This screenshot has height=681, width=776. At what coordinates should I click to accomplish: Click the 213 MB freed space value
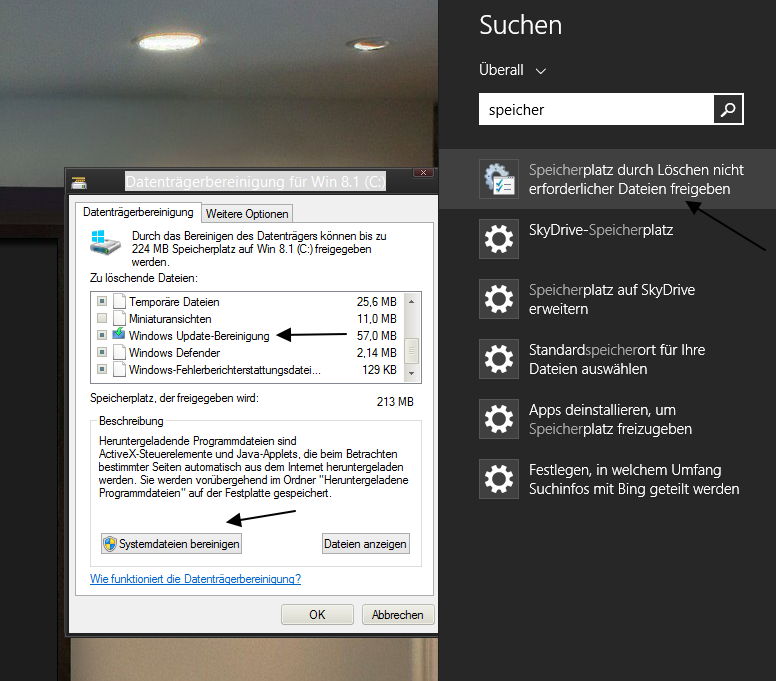pos(395,402)
